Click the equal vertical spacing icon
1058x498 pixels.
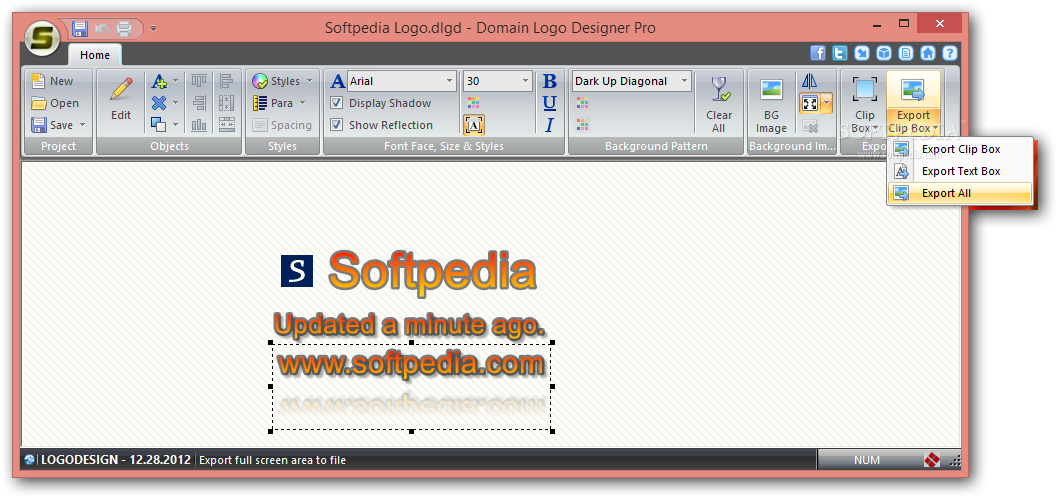pyautogui.click(x=227, y=103)
